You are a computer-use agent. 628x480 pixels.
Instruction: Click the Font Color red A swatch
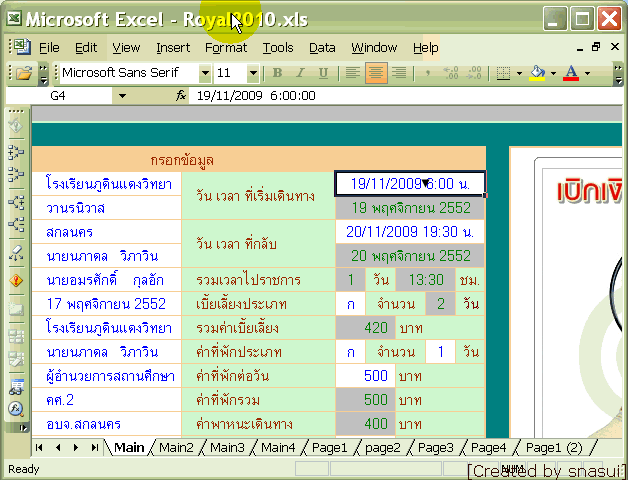(570, 73)
